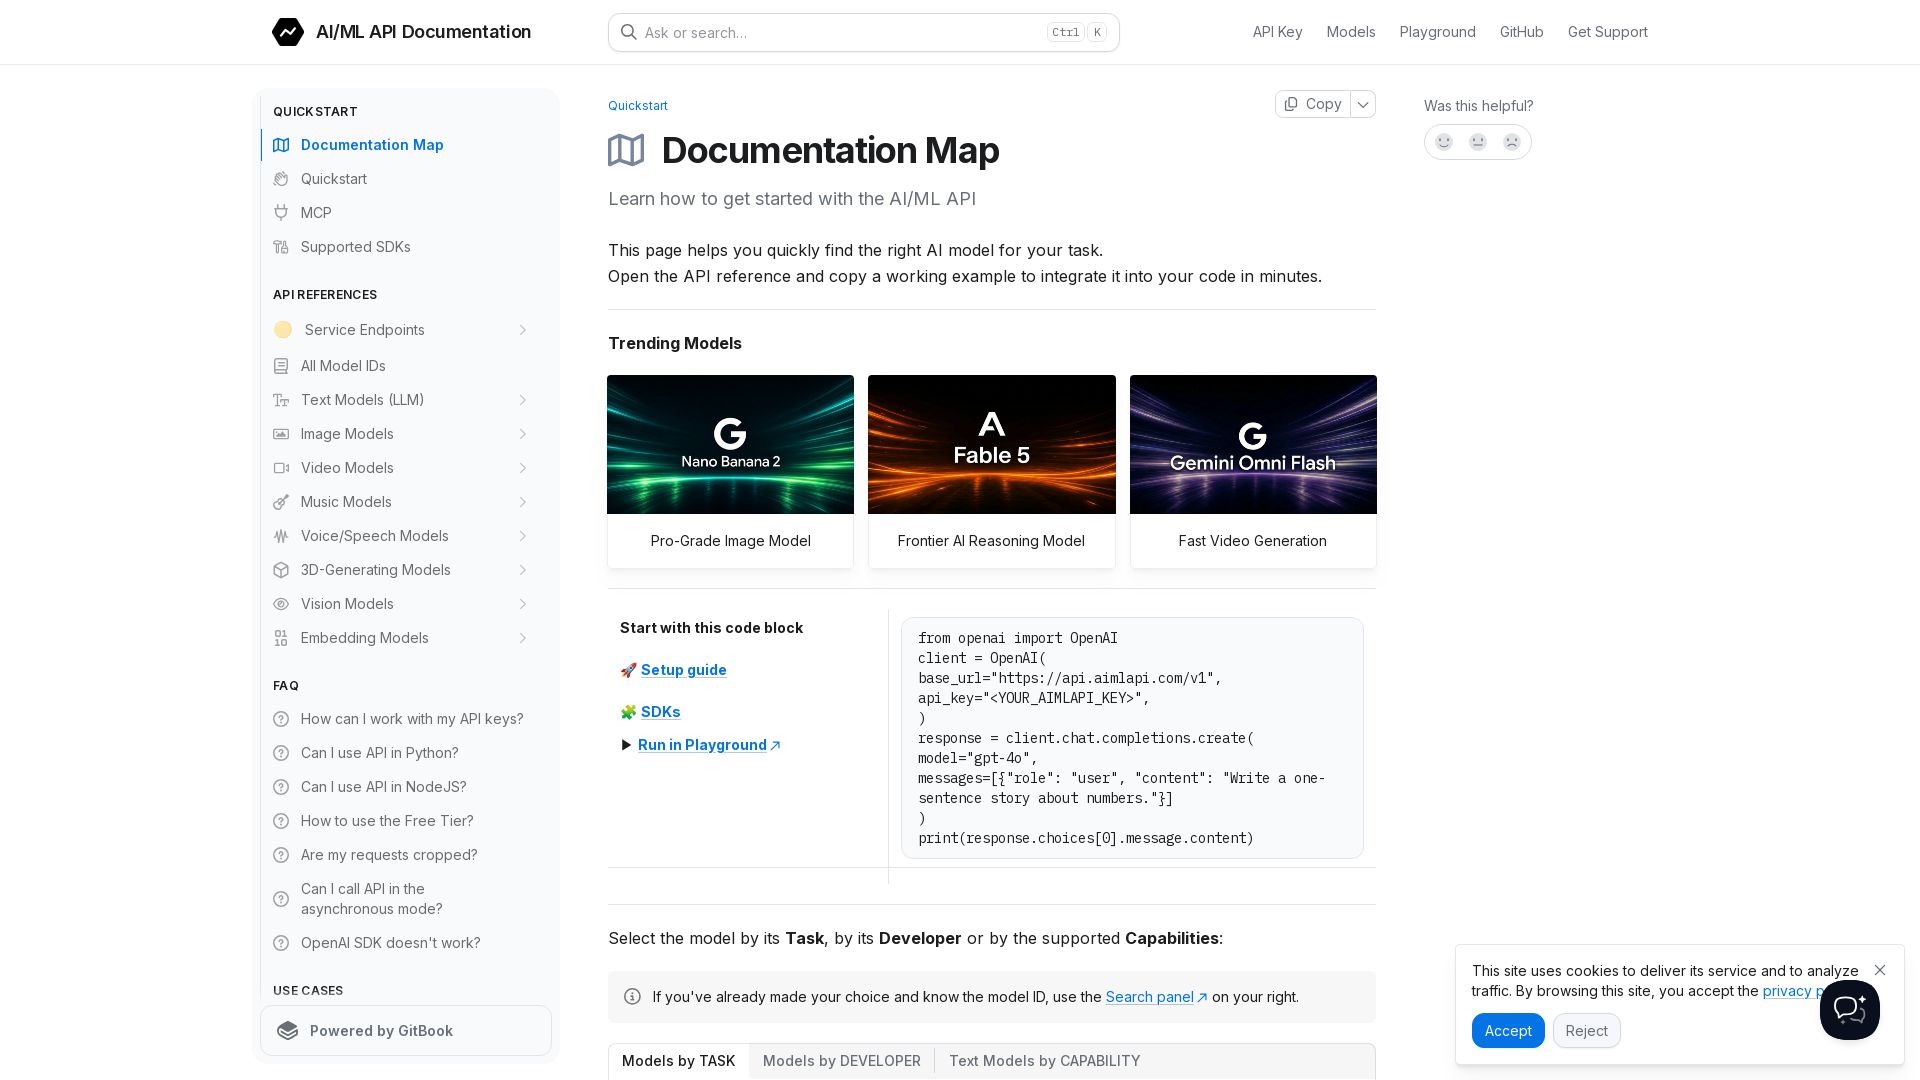
Task: Expand the Service Endpoints chevron
Action: 523,330
